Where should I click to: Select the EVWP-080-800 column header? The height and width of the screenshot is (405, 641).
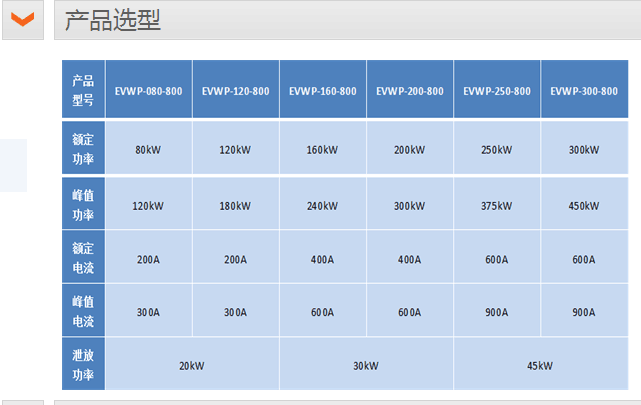148,91
